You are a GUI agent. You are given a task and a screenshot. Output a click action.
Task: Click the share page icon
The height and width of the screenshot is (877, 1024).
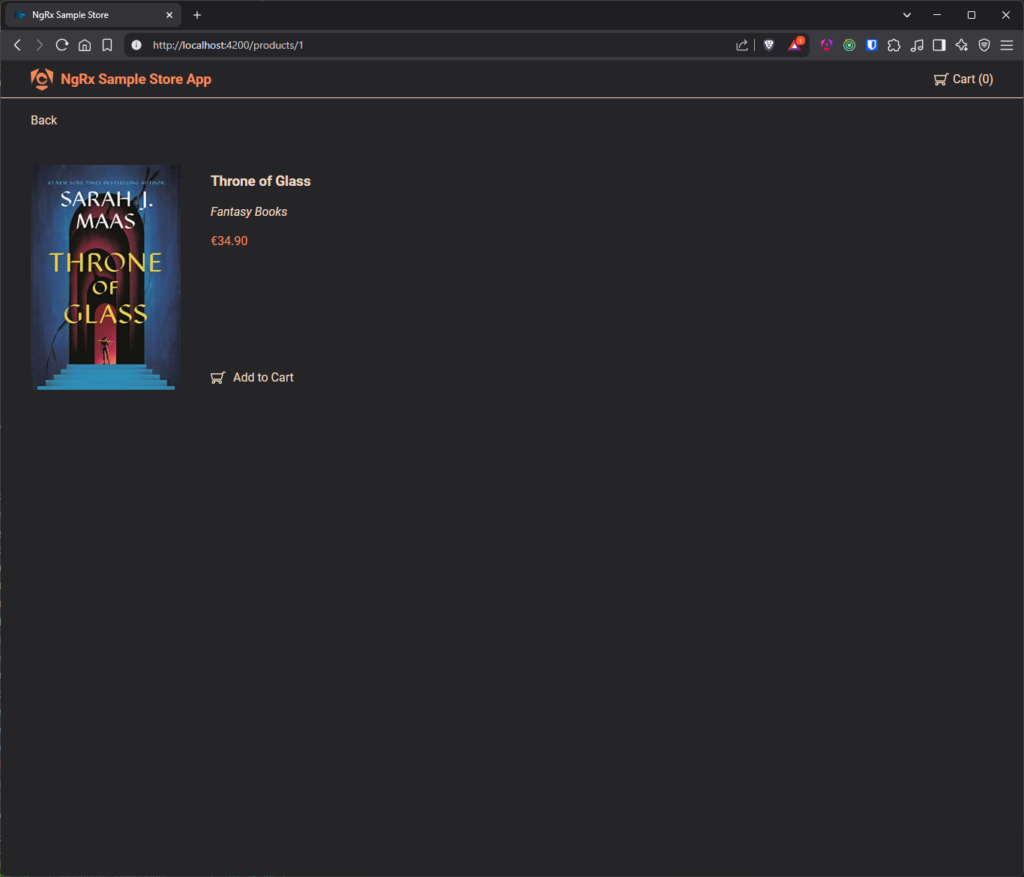[742, 45]
